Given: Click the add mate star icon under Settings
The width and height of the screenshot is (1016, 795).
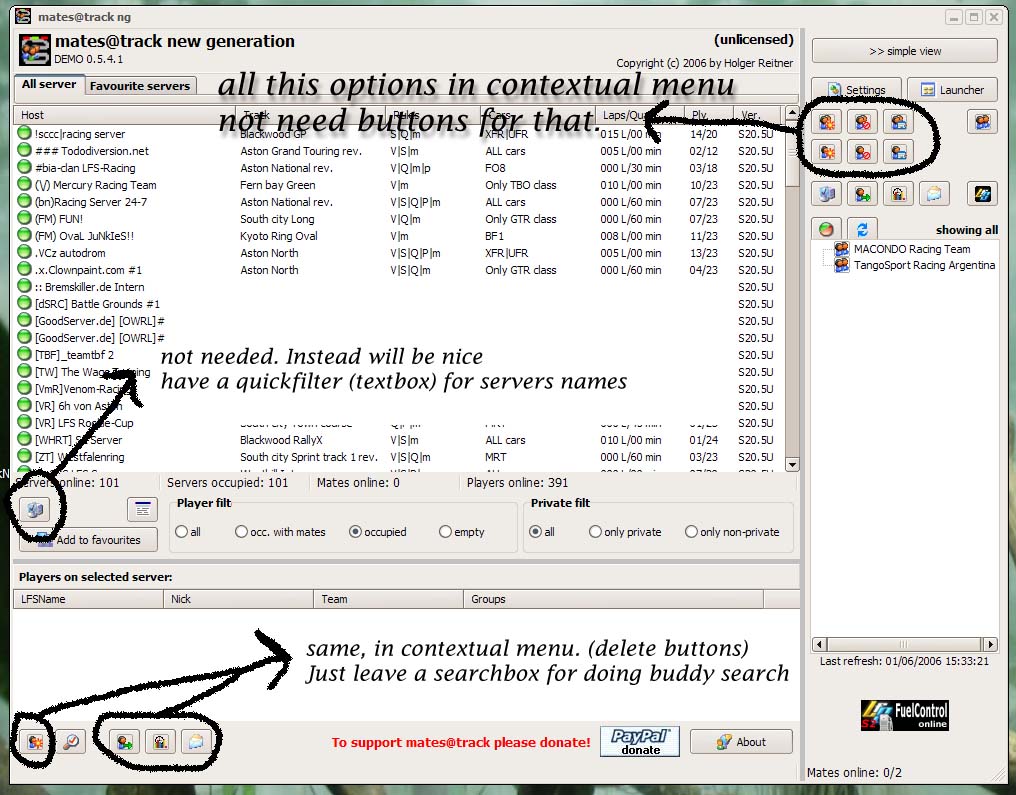Looking at the screenshot, I should 827,152.
